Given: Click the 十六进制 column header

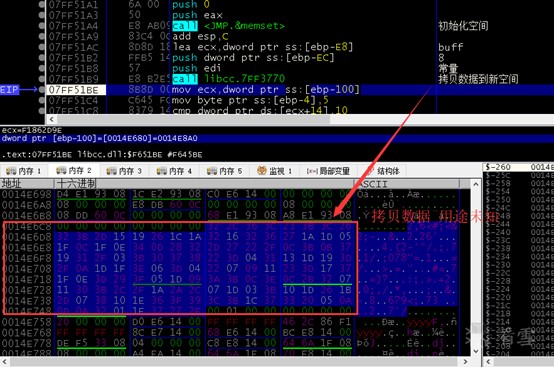Looking at the screenshot, I should (203, 184).
